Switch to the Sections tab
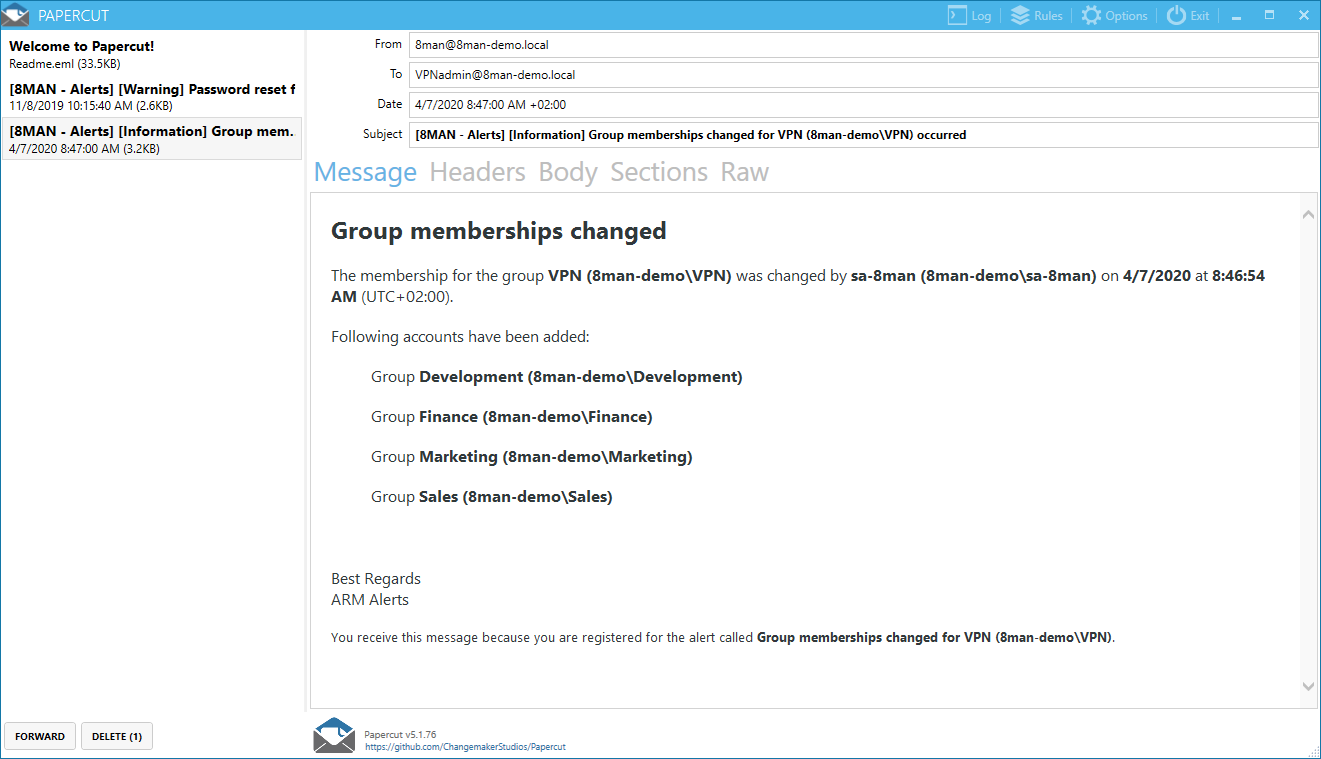 tap(659, 172)
